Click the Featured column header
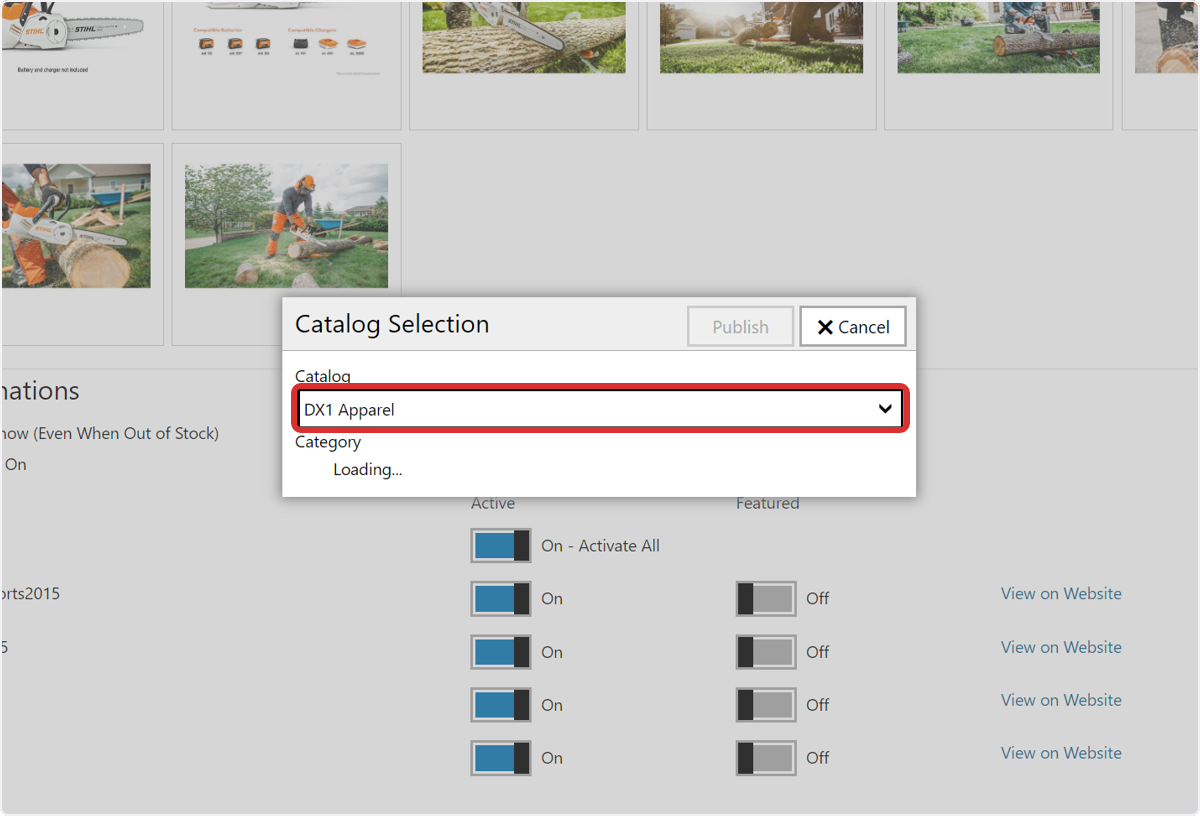The width and height of the screenshot is (1200, 816). pyautogui.click(x=768, y=503)
